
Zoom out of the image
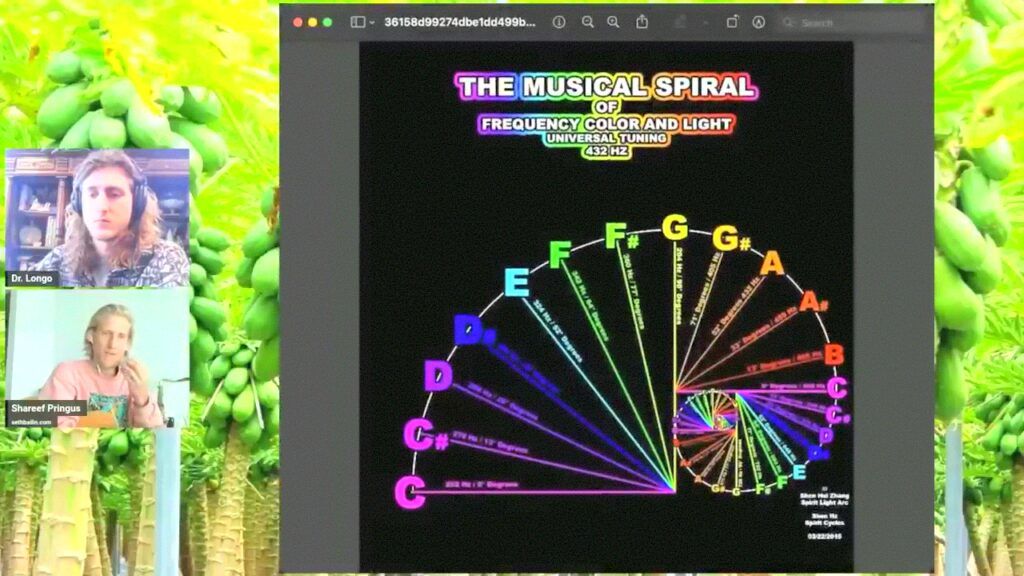587,22
